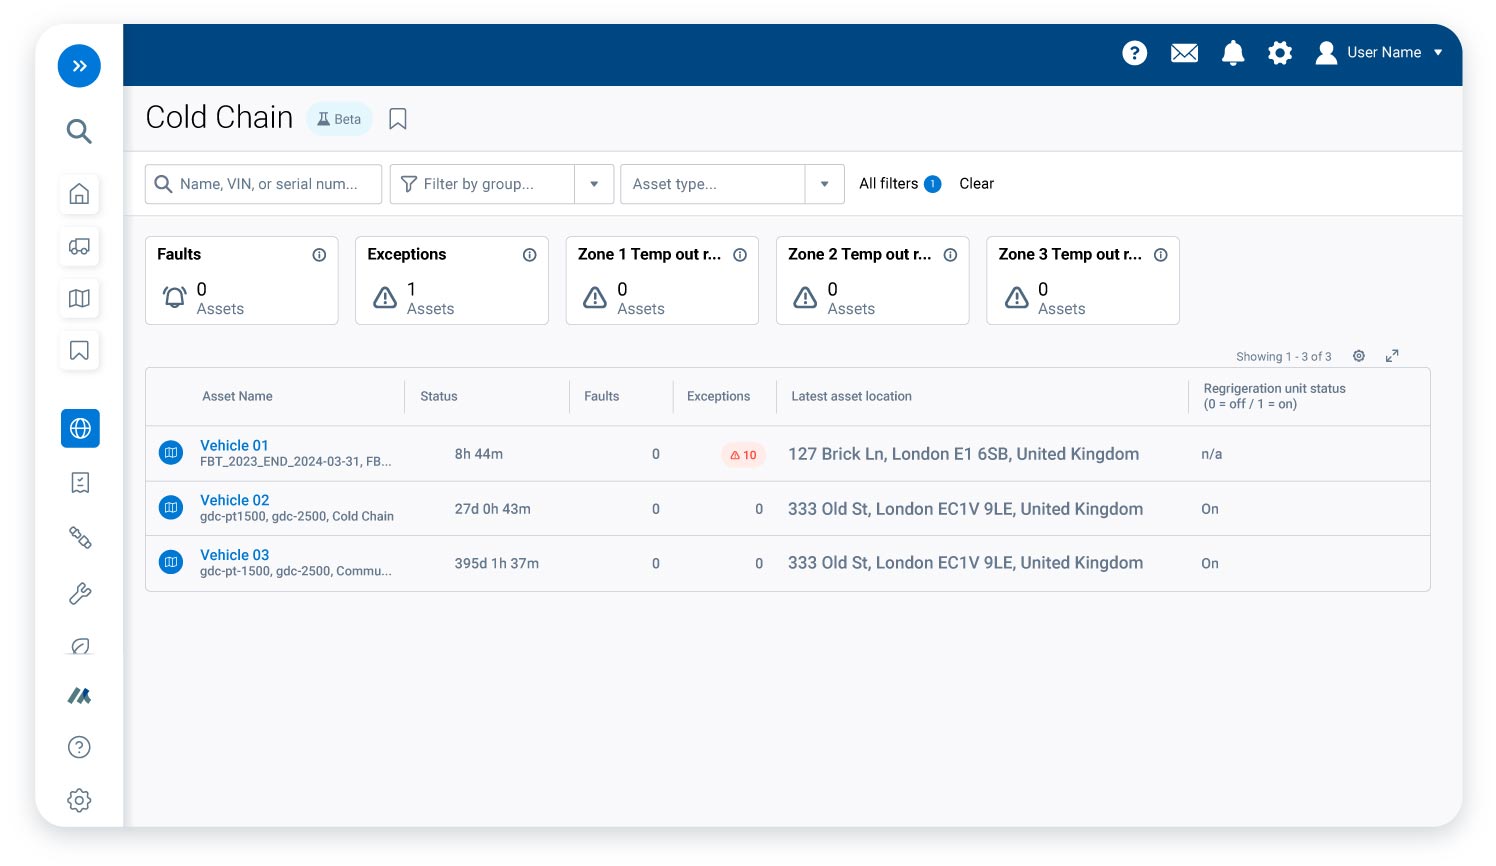Select the Zone 1 Temp card
Screen dimensions: 1496x866
coord(662,280)
